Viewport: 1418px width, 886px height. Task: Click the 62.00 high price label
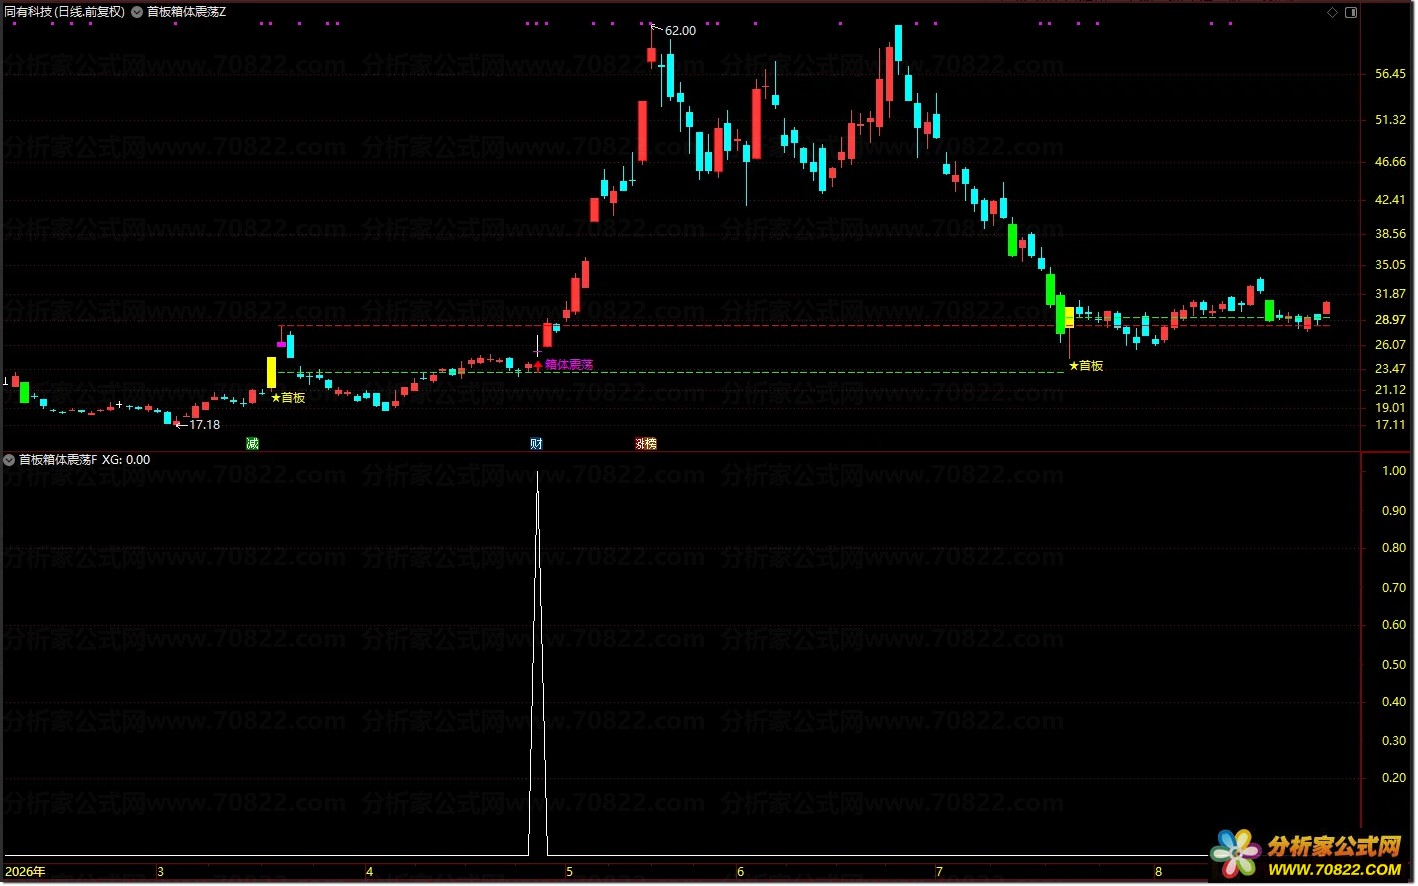point(680,31)
